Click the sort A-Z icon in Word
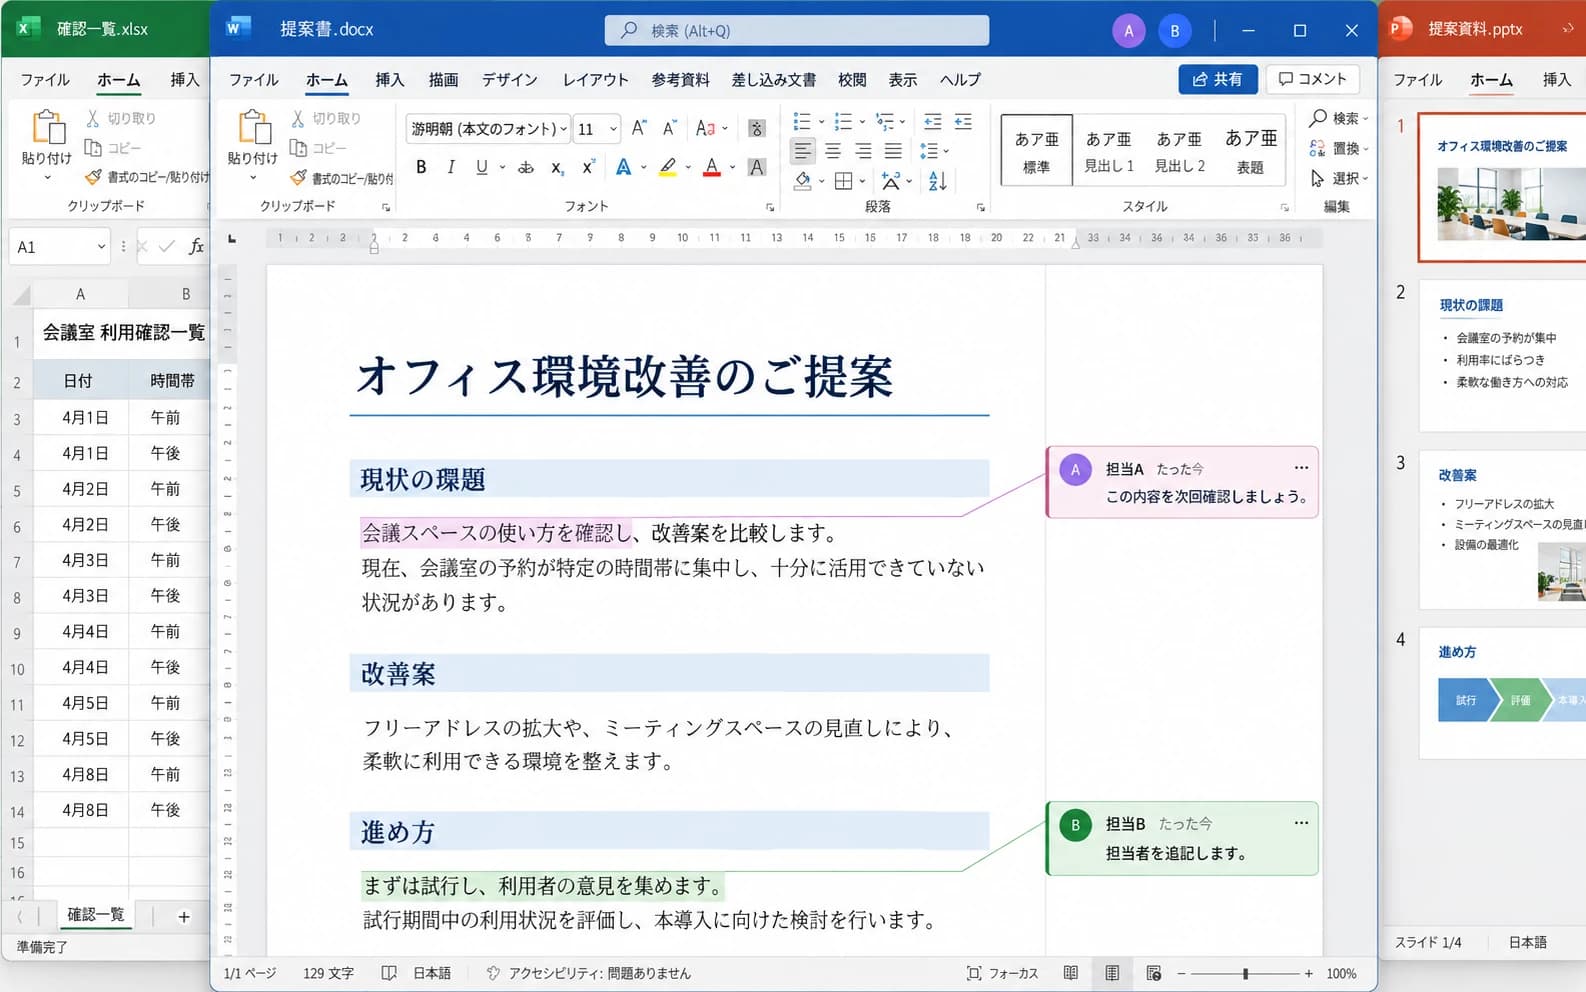Image resolution: width=1586 pixels, height=992 pixels. (937, 181)
